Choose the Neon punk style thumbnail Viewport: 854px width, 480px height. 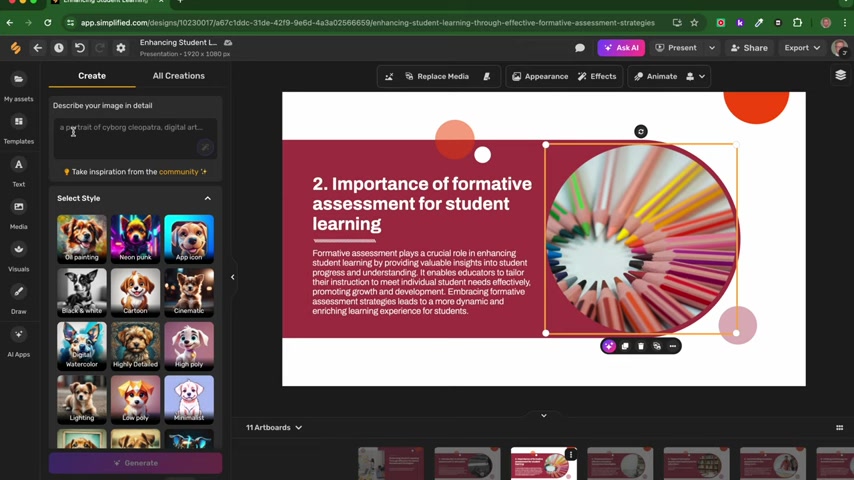(x=135, y=238)
